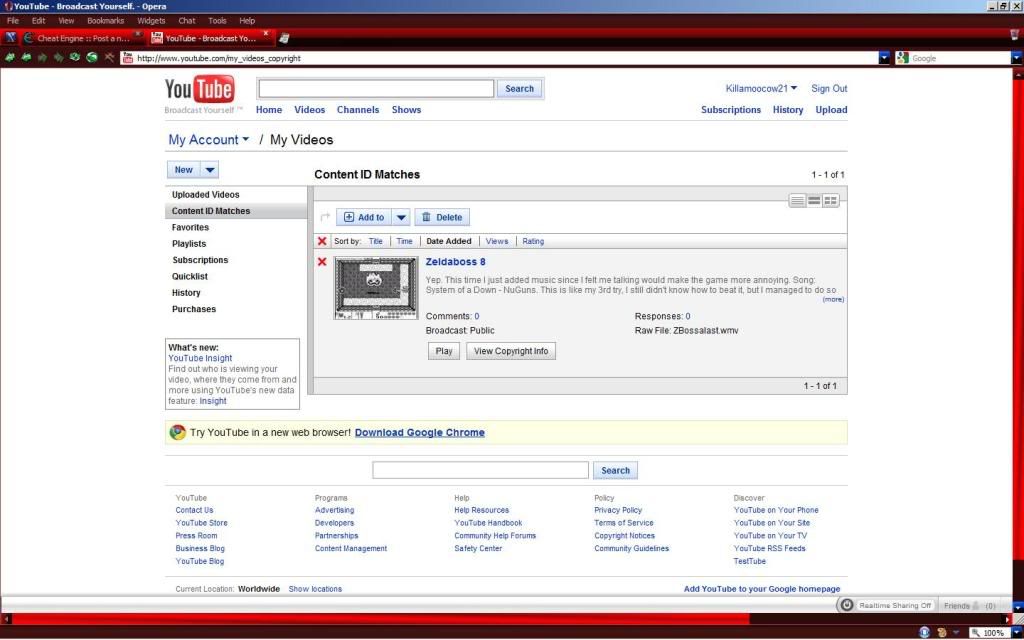Image resolution: width=1024 pixels, height=640 pixels.
Task: Click the new tab icon in tab bar
Action: pyautogui.click(x=285, y=38)
